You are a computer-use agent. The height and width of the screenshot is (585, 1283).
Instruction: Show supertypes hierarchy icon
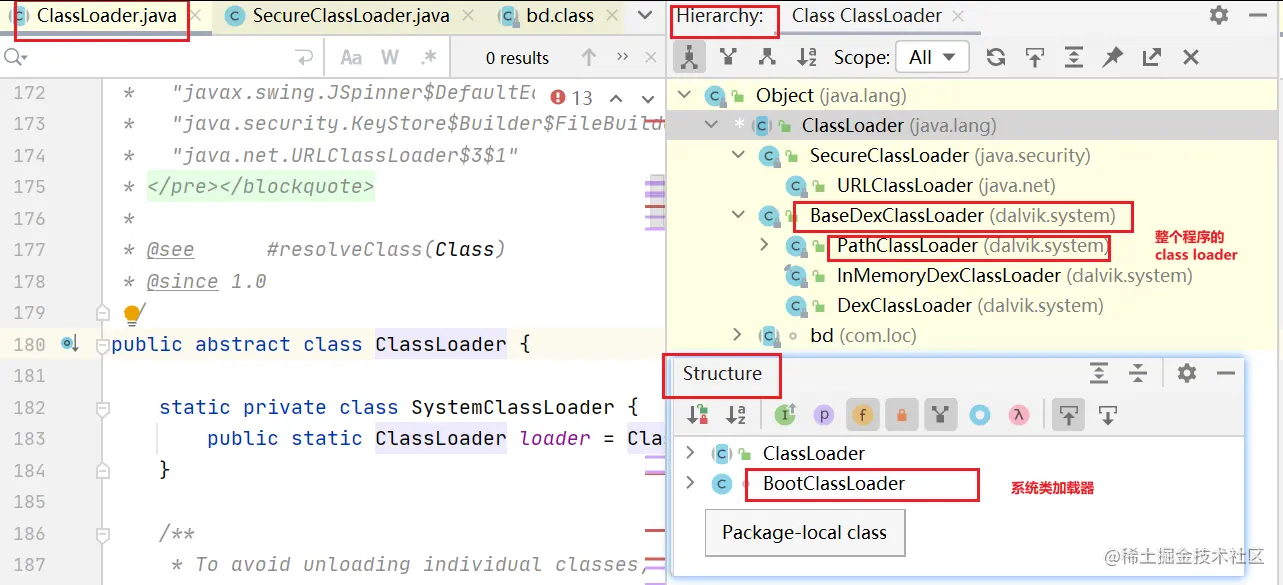(728, 57)
